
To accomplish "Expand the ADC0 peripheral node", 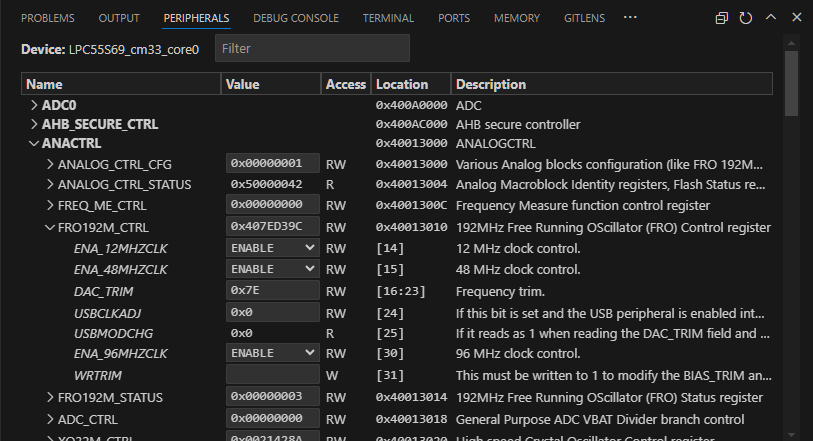I will (34, 105).
